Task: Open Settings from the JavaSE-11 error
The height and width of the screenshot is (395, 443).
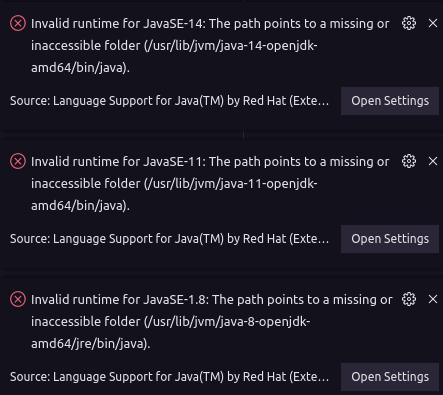Action: [390, 239]
